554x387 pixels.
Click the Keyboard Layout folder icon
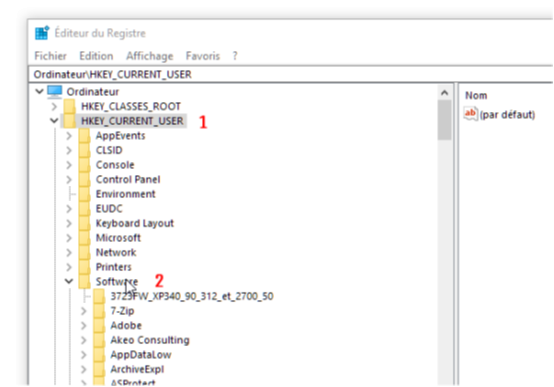click(x=84, y=223)
